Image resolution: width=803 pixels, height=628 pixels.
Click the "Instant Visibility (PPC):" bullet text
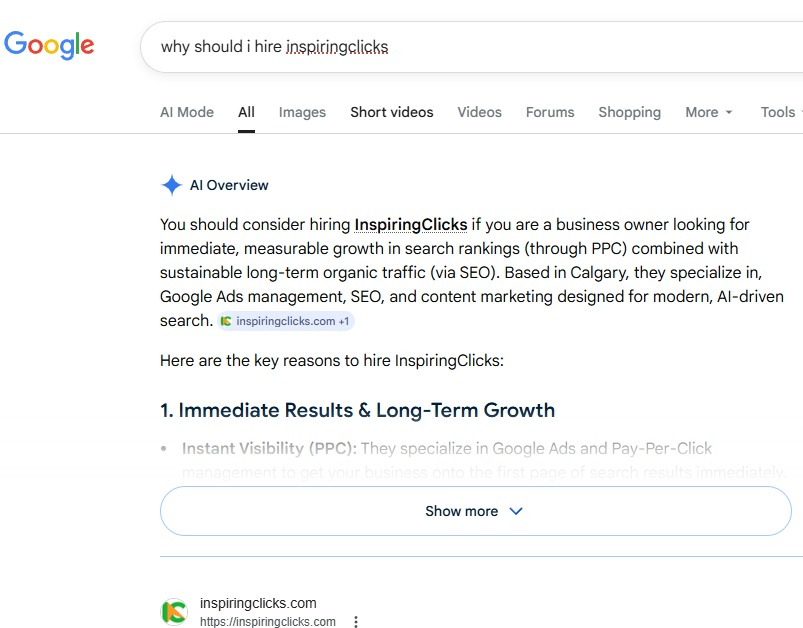[x=269, y=448]
